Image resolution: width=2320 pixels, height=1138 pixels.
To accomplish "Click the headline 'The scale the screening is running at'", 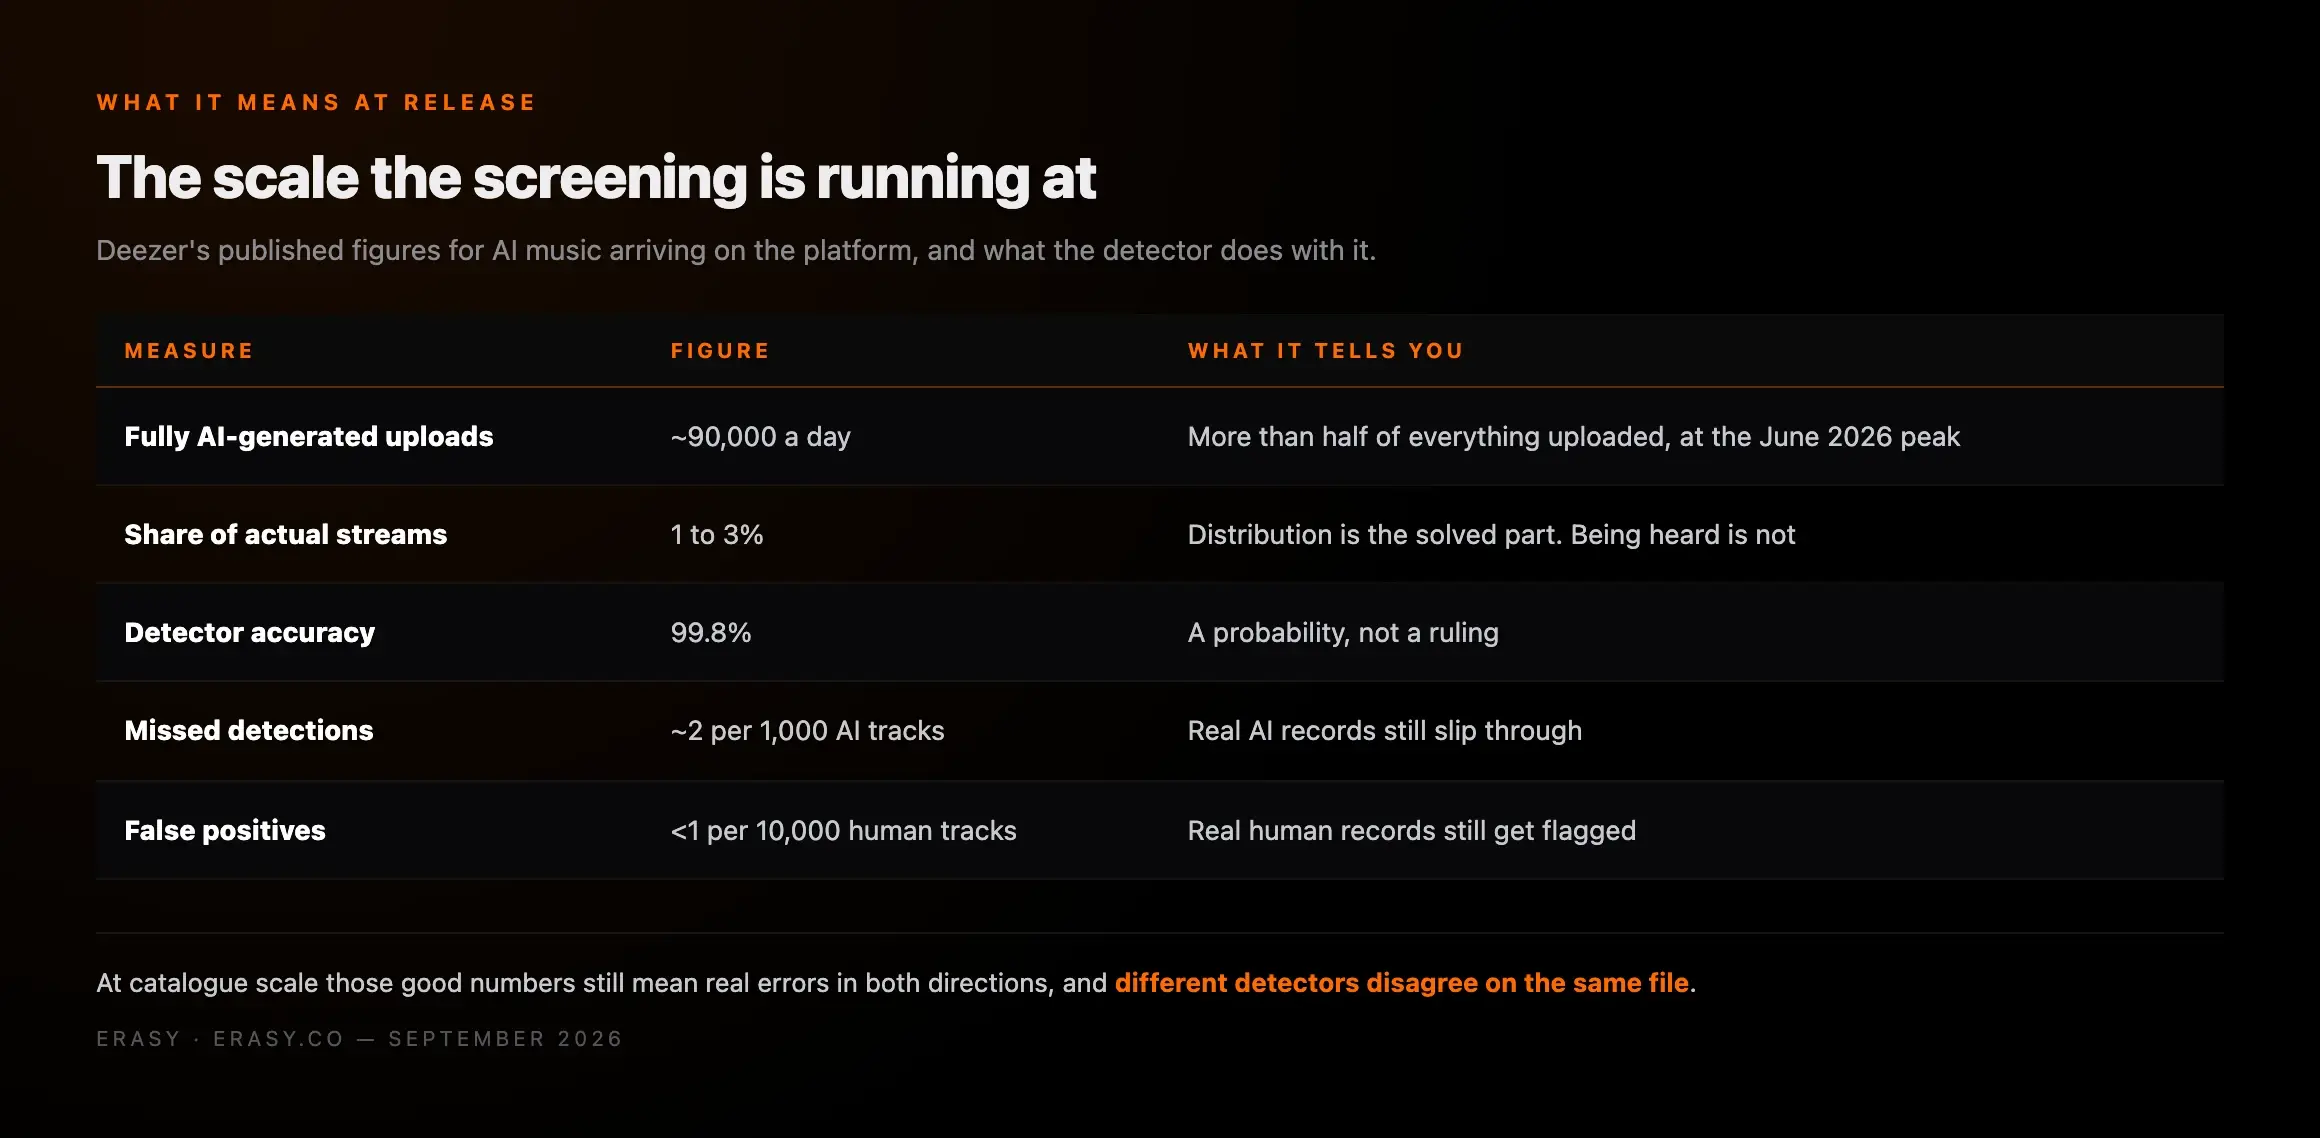I will (596, 178).
